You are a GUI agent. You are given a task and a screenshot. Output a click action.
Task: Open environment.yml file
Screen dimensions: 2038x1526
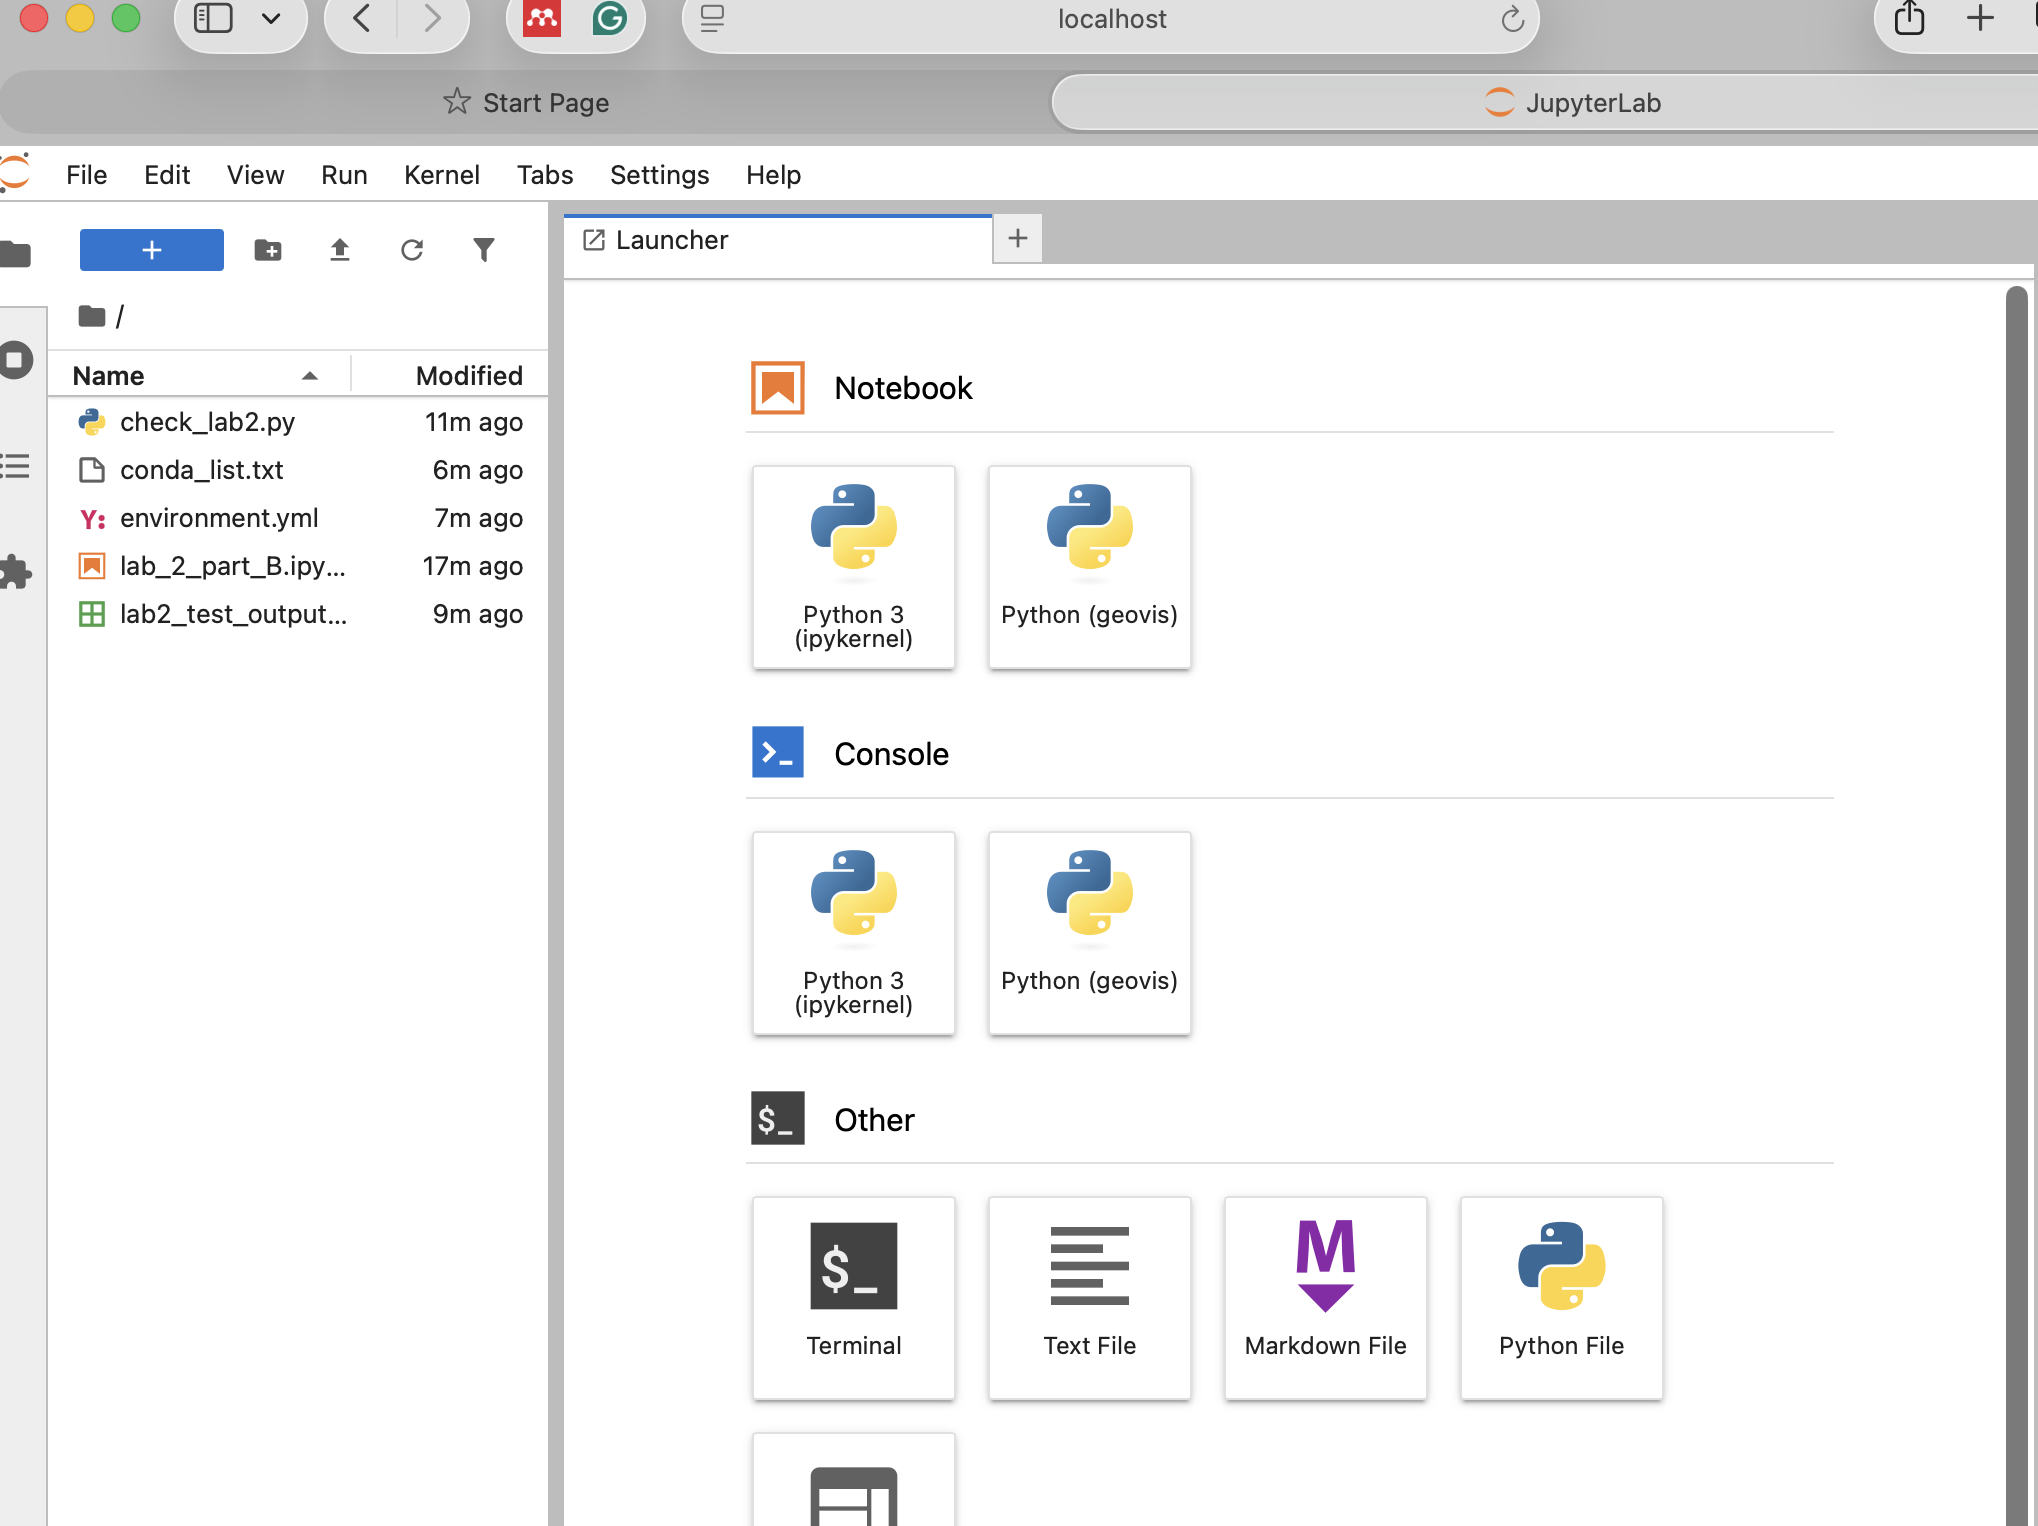click(219, 518)
